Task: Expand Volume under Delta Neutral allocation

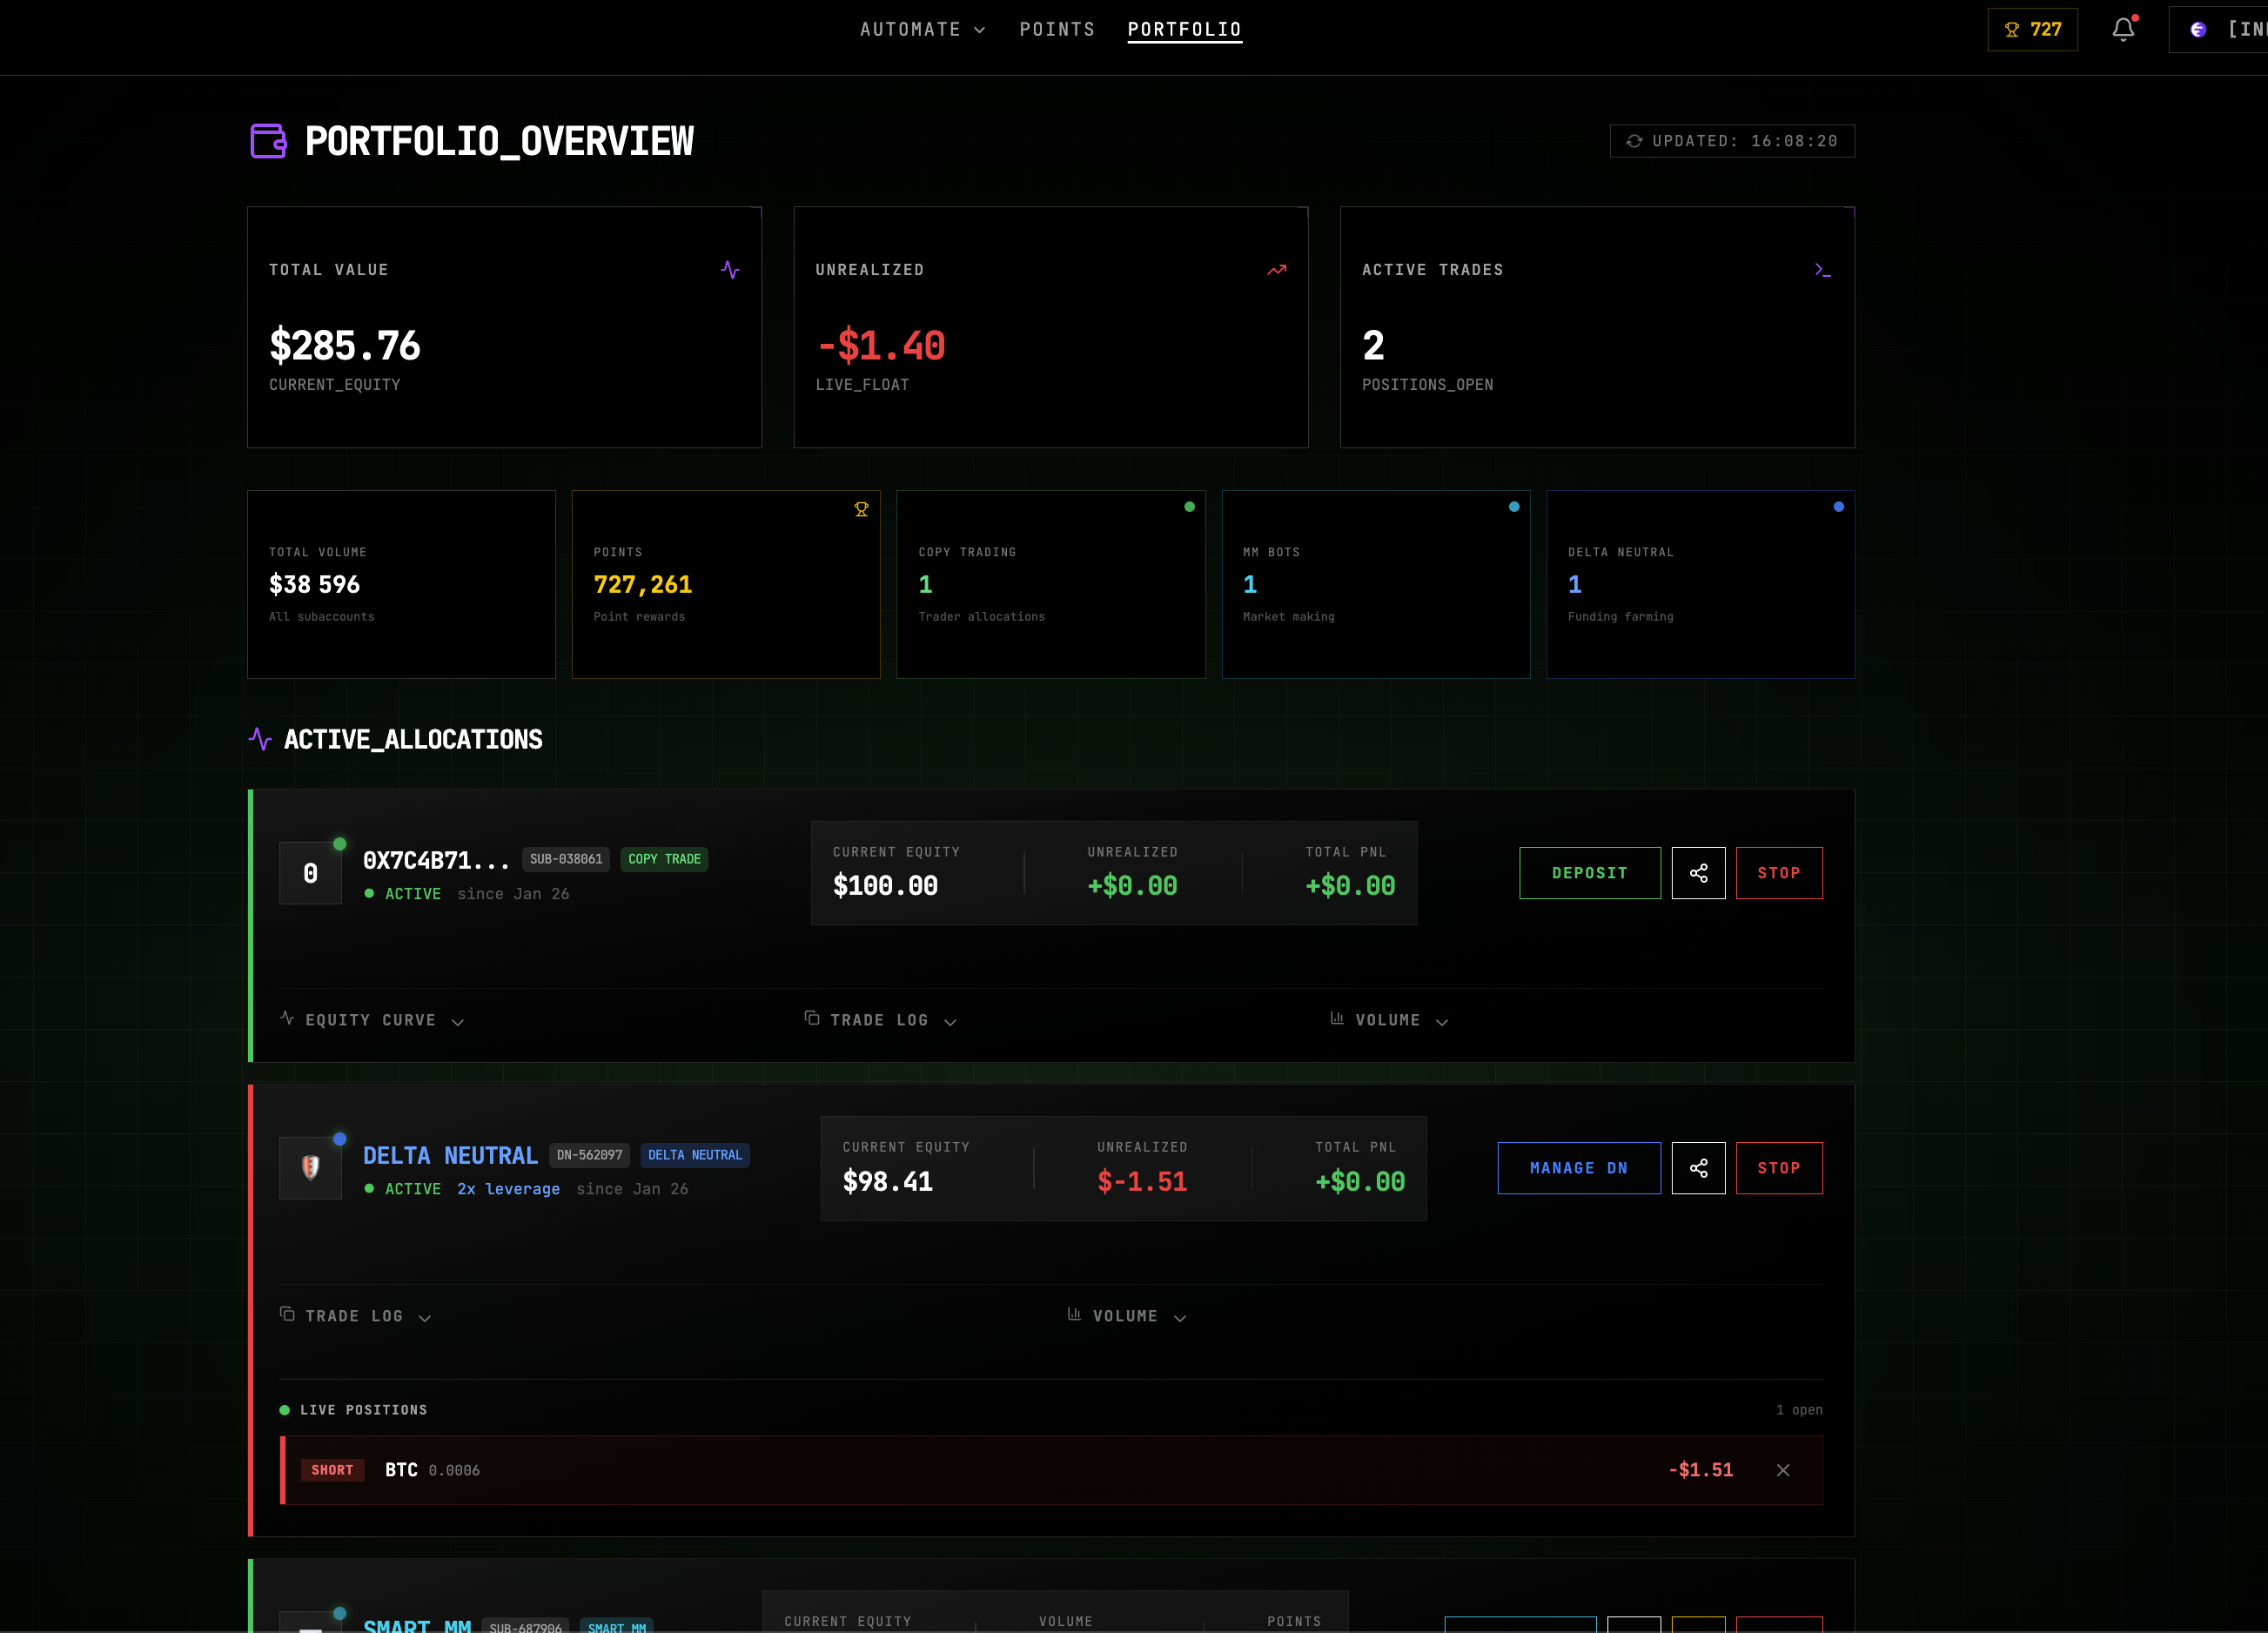Action: pos(1126,1316)
